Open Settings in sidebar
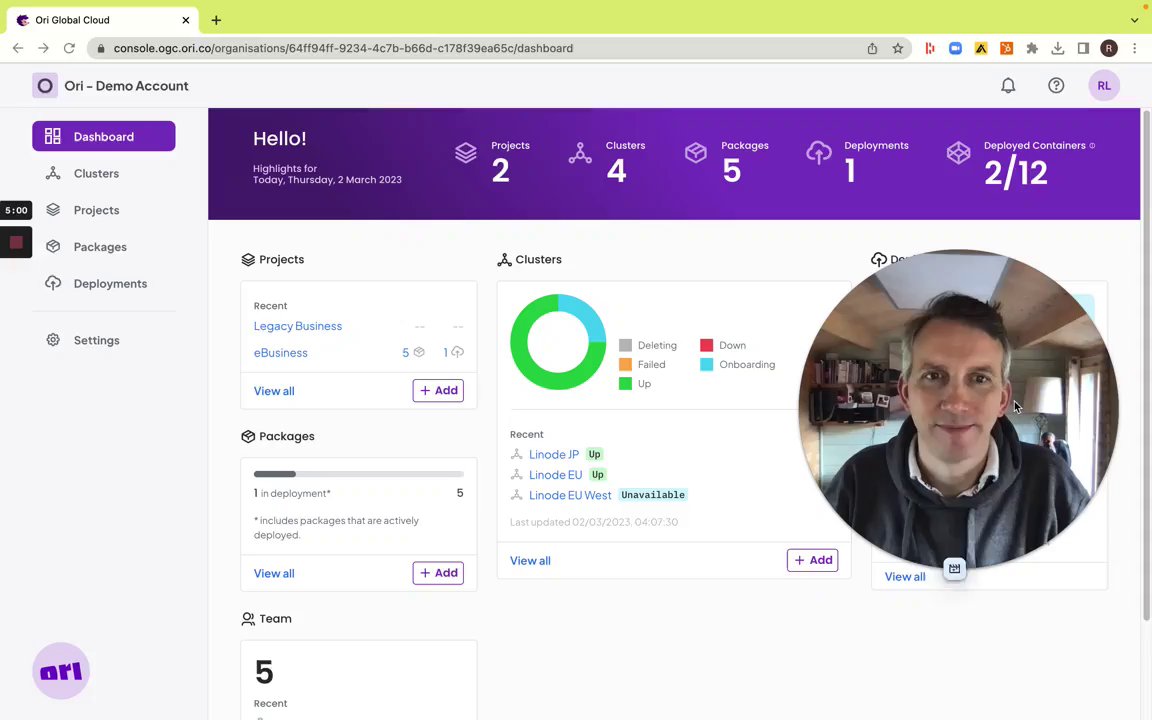Viewport: 1152px width, 720px height. pos(96,340)
